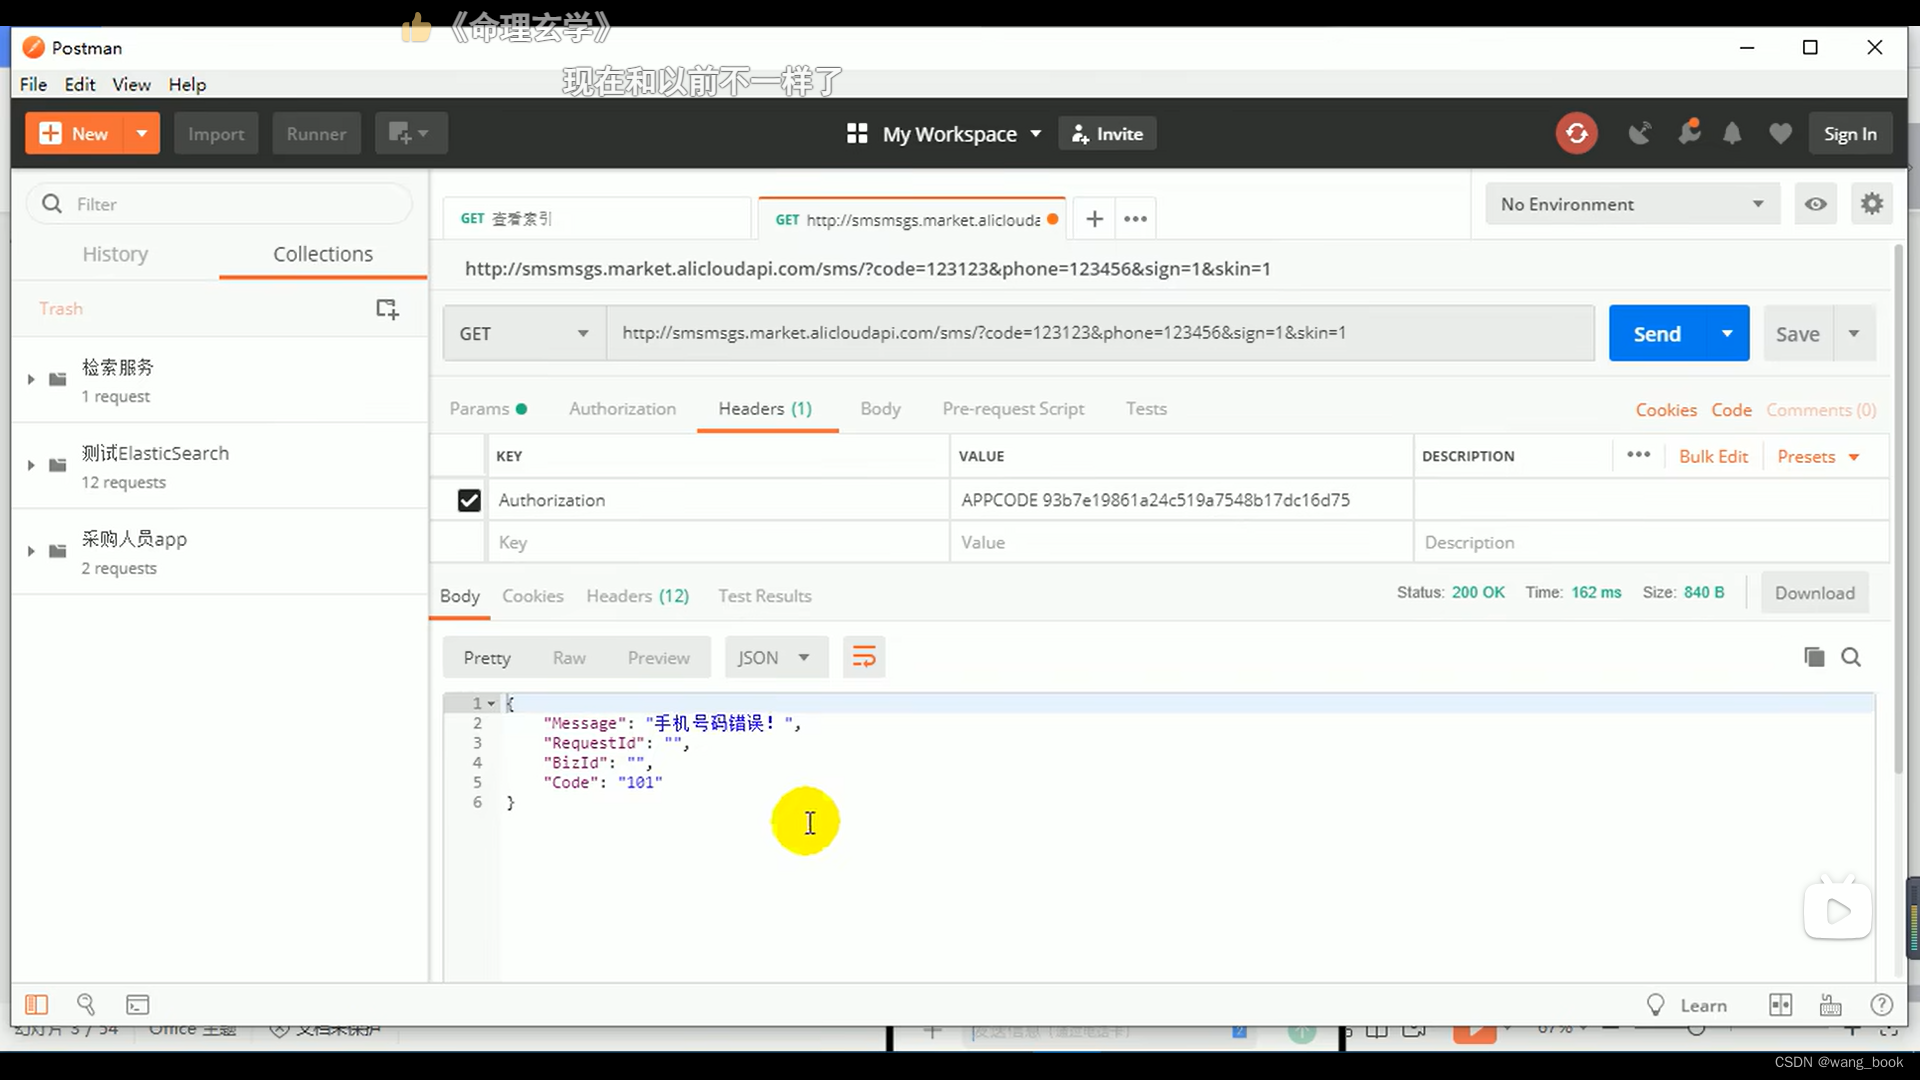
Task: Click the Bulk Edit link
Action: click(x=1713, y=456)
